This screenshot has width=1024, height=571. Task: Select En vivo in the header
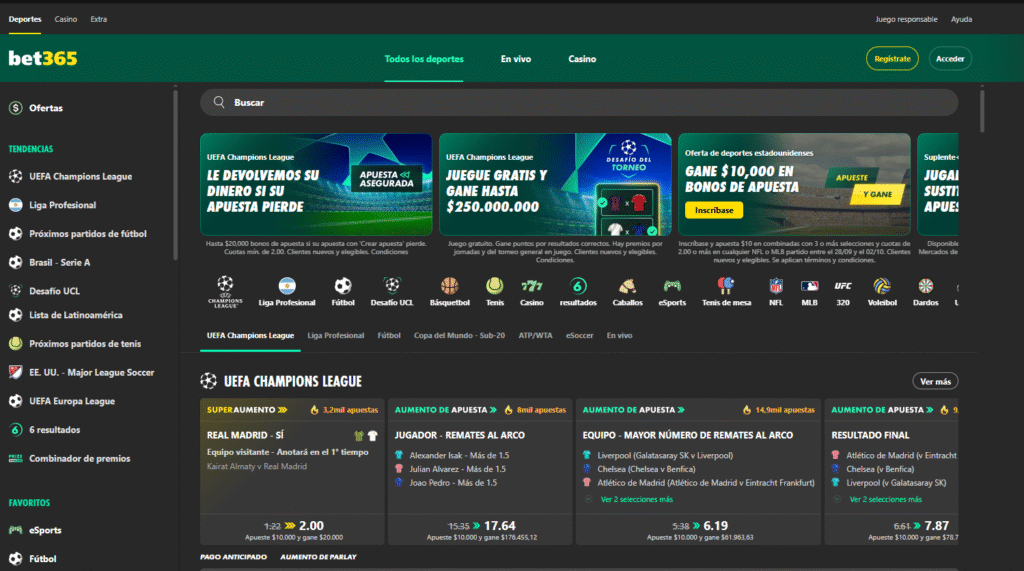(x=516, y=59)
